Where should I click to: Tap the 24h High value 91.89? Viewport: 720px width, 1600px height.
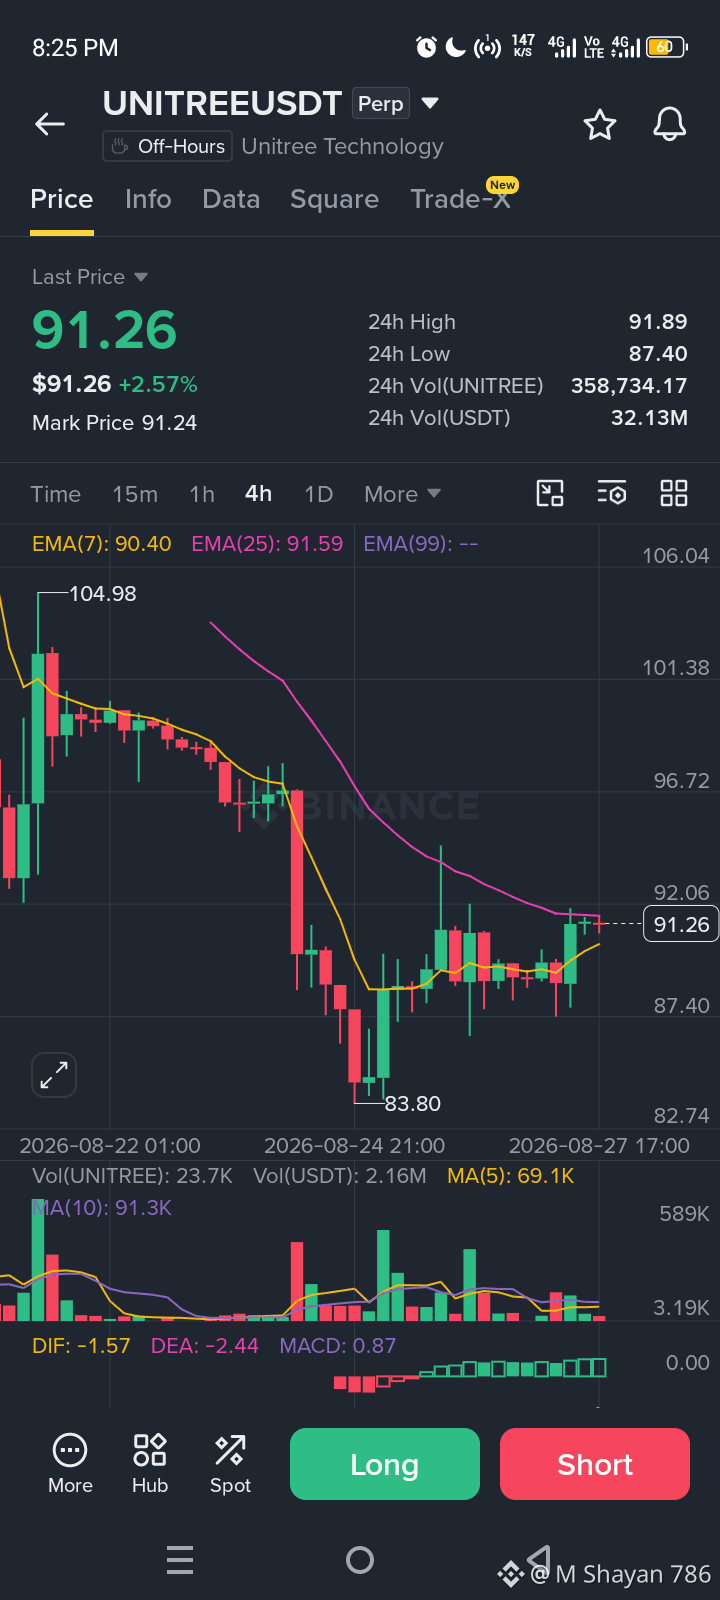tap(658, 322)
